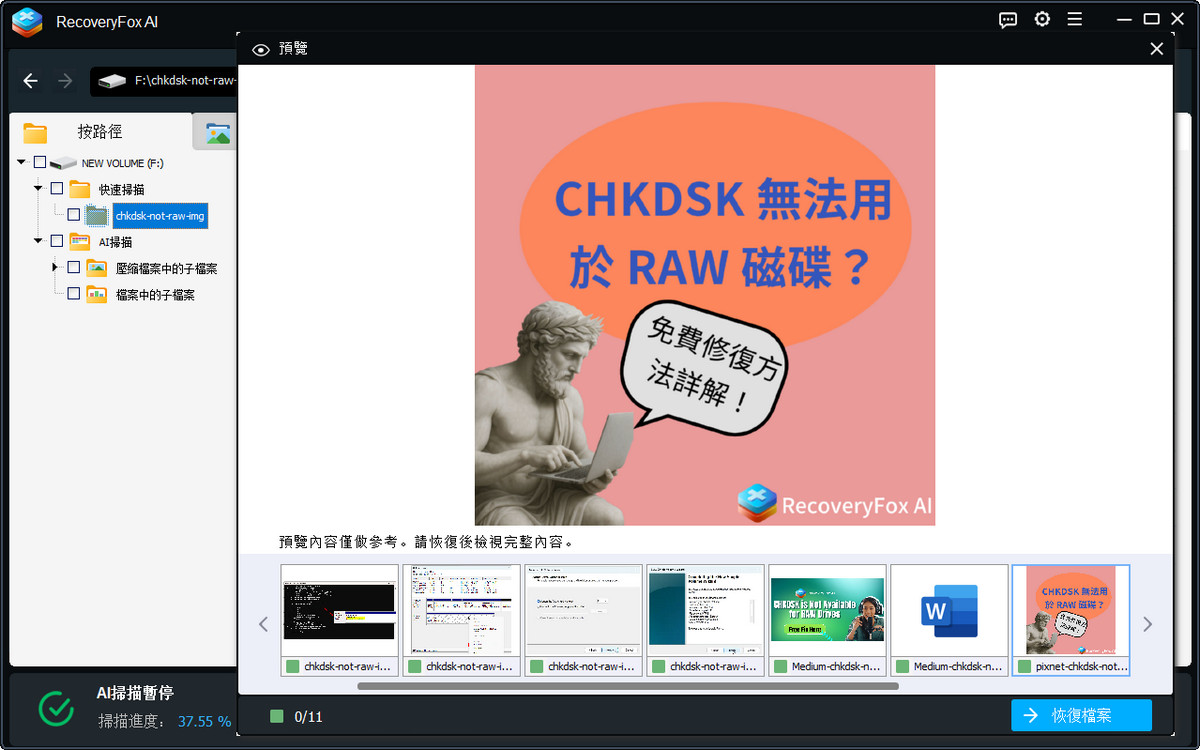The width and height of the screenshot is (1200, 750).
Task: Go back with the left arrow button
Action: pyautogui.click(x=31, y=81)
